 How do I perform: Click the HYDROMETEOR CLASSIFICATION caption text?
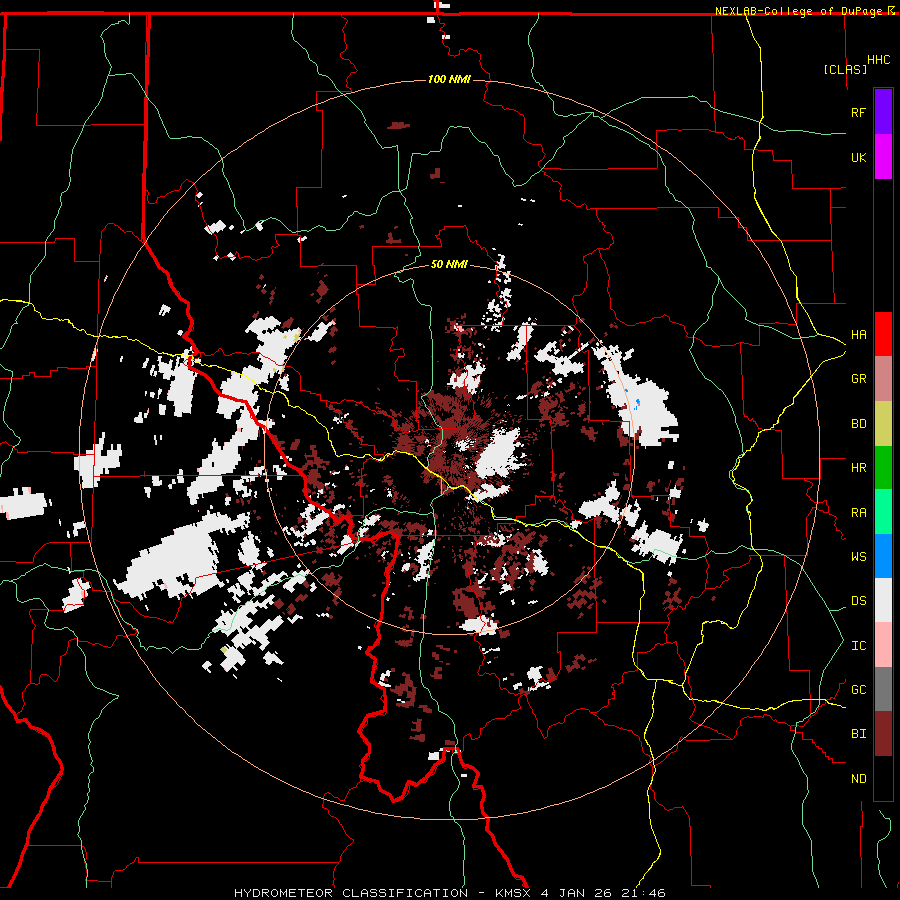351,893
